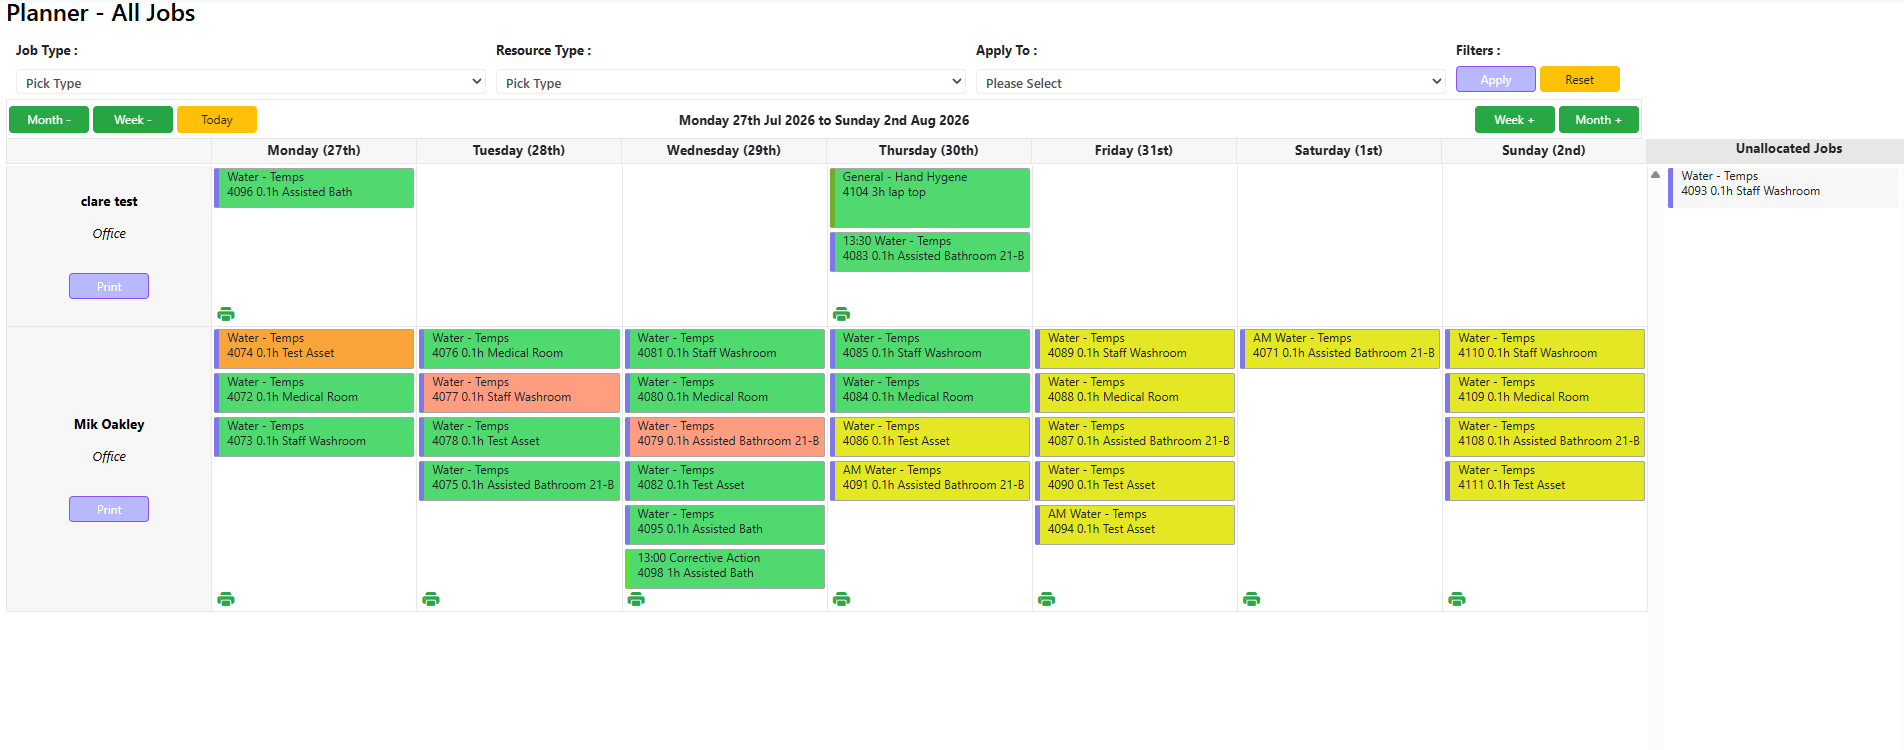Open job 4078 Test Asset

(x=519, y=437)
